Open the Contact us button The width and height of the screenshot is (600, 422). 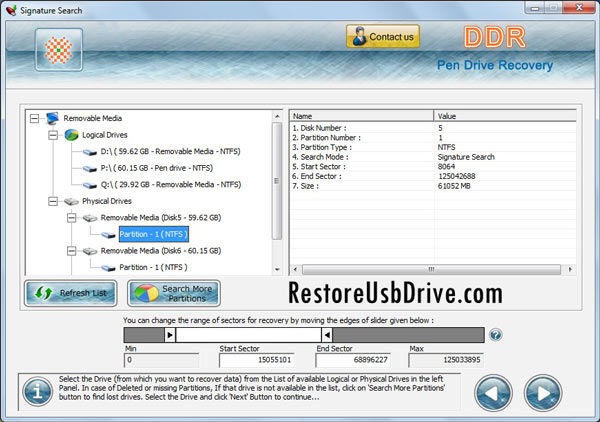pyautogui.click(x=383, y=37)
